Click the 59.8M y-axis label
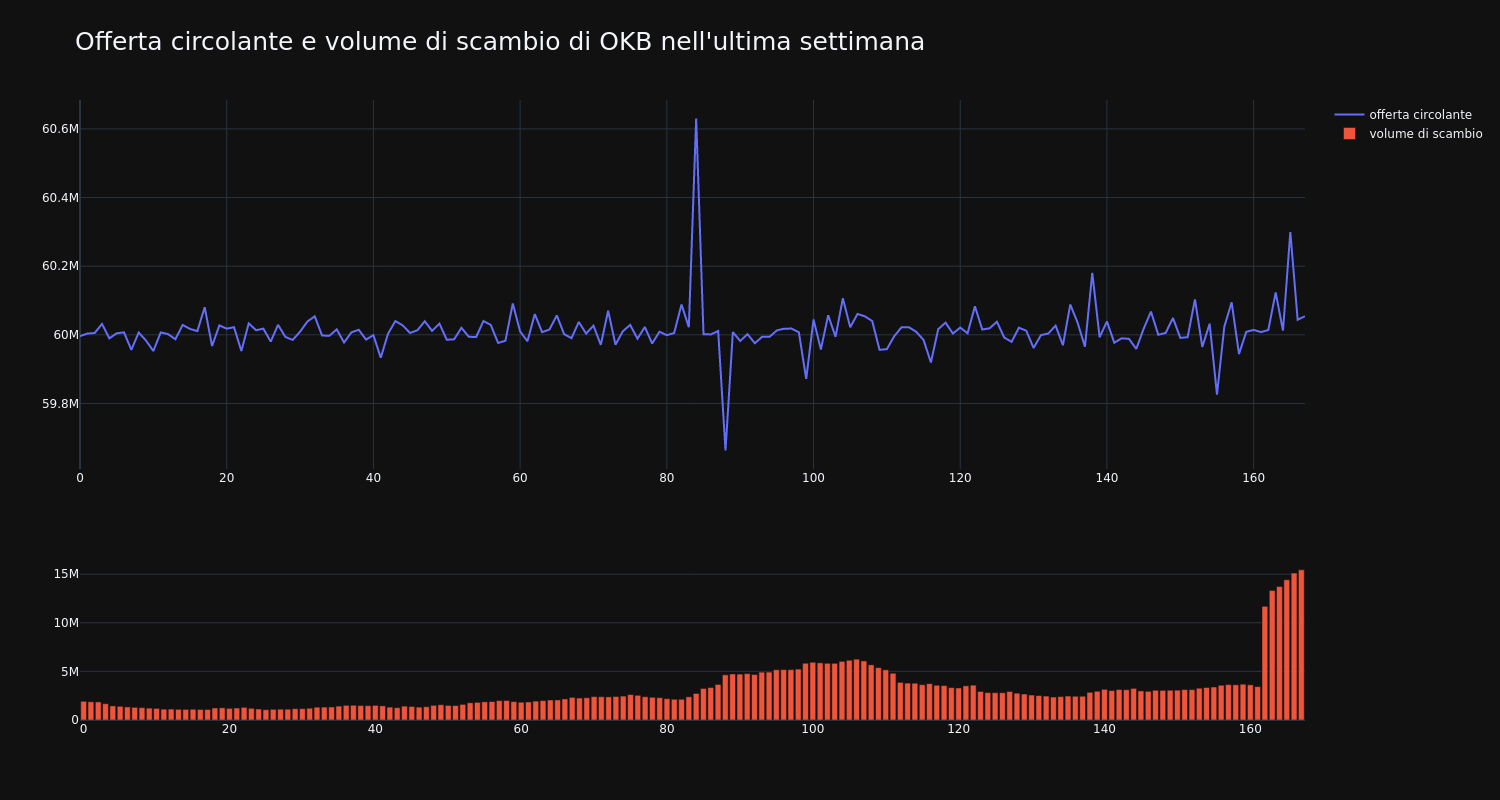The height and width of the screenshot is (800, 1500). (x=60, y=404)
